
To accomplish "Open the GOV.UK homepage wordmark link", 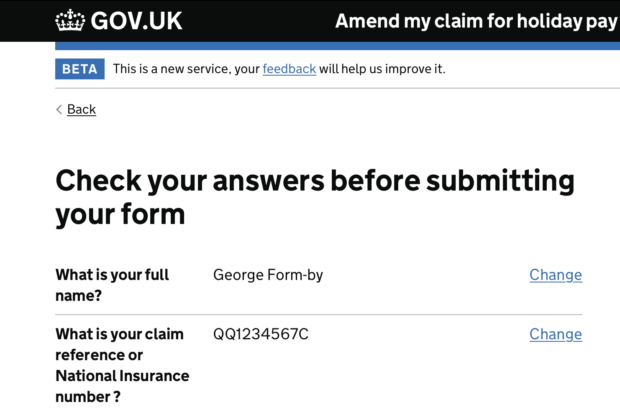I will click(x=136, y=21).
